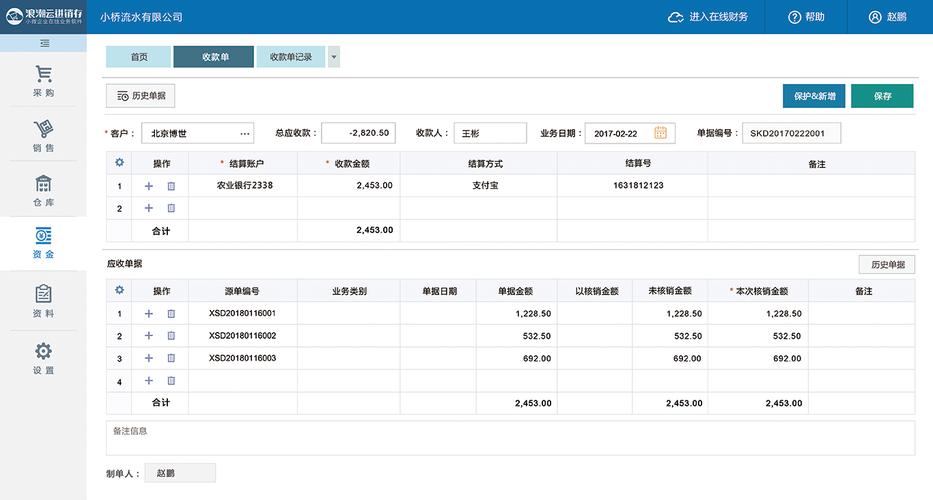Switch to the 收款单记录 tab
Screen dimensions: 933x500
[x=291, y=57]
